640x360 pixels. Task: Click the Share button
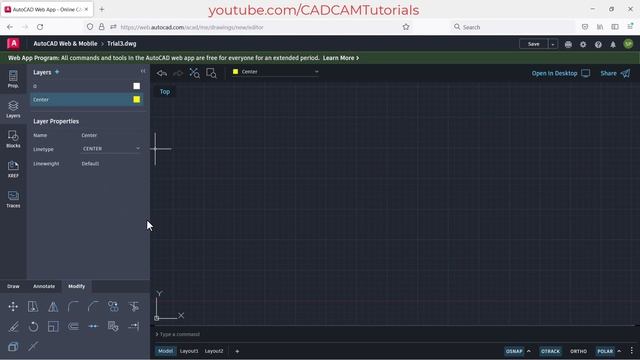pos(615,73)
